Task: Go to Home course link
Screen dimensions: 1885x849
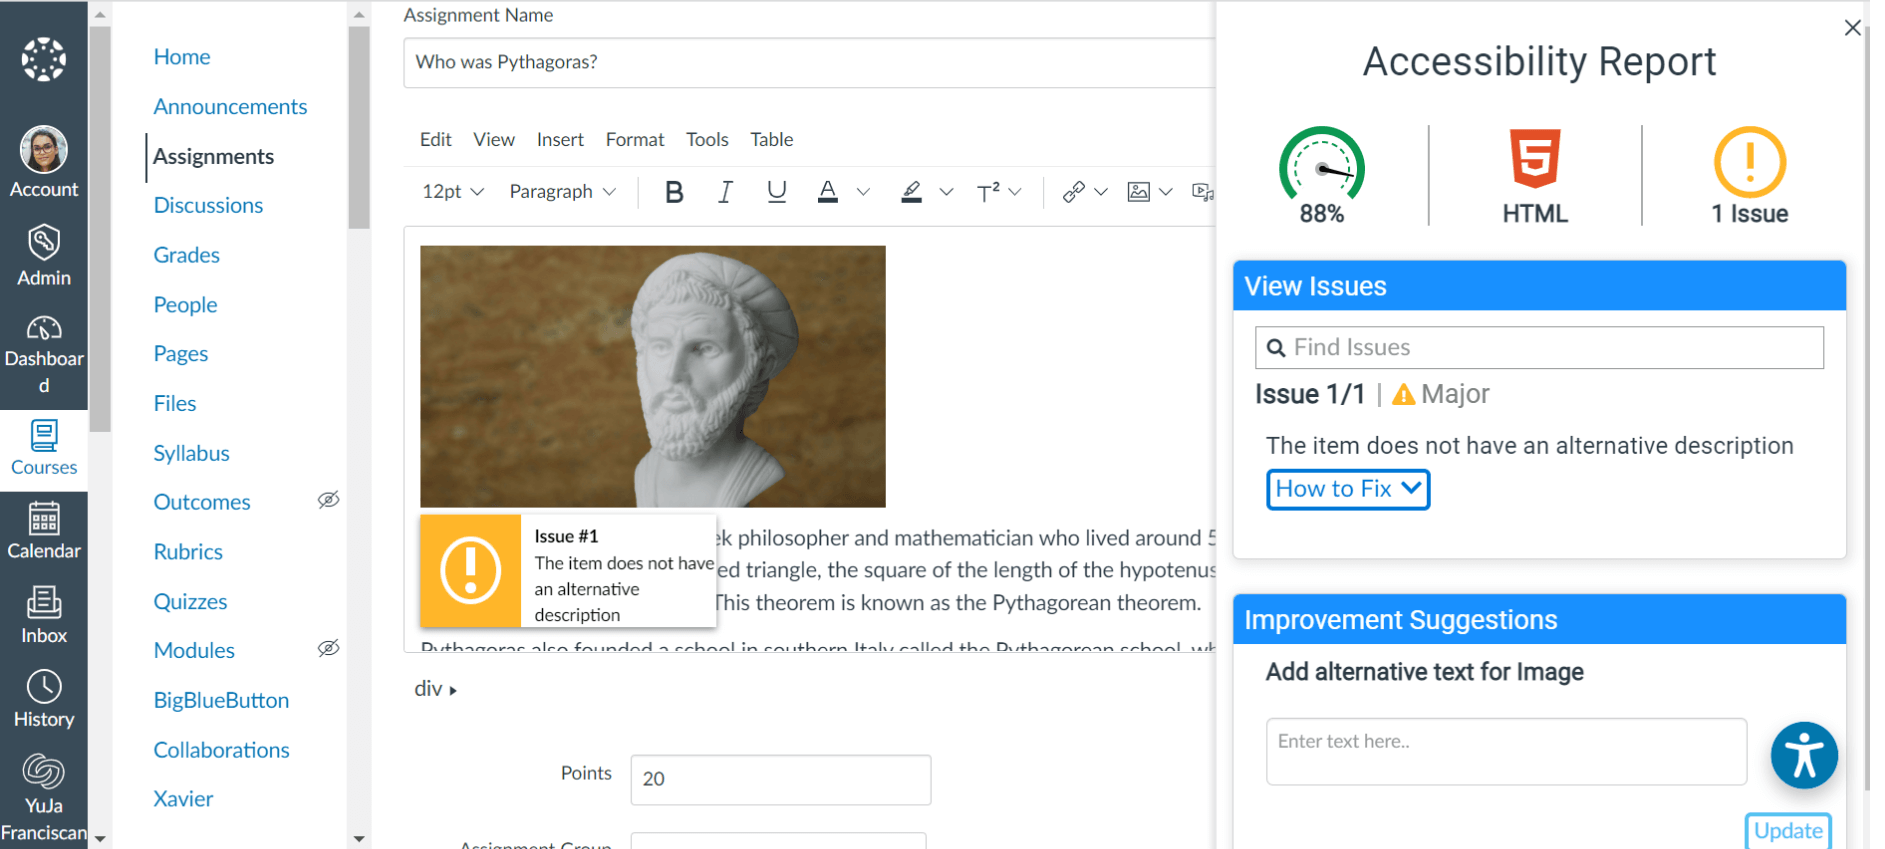Action: point(182,57)
